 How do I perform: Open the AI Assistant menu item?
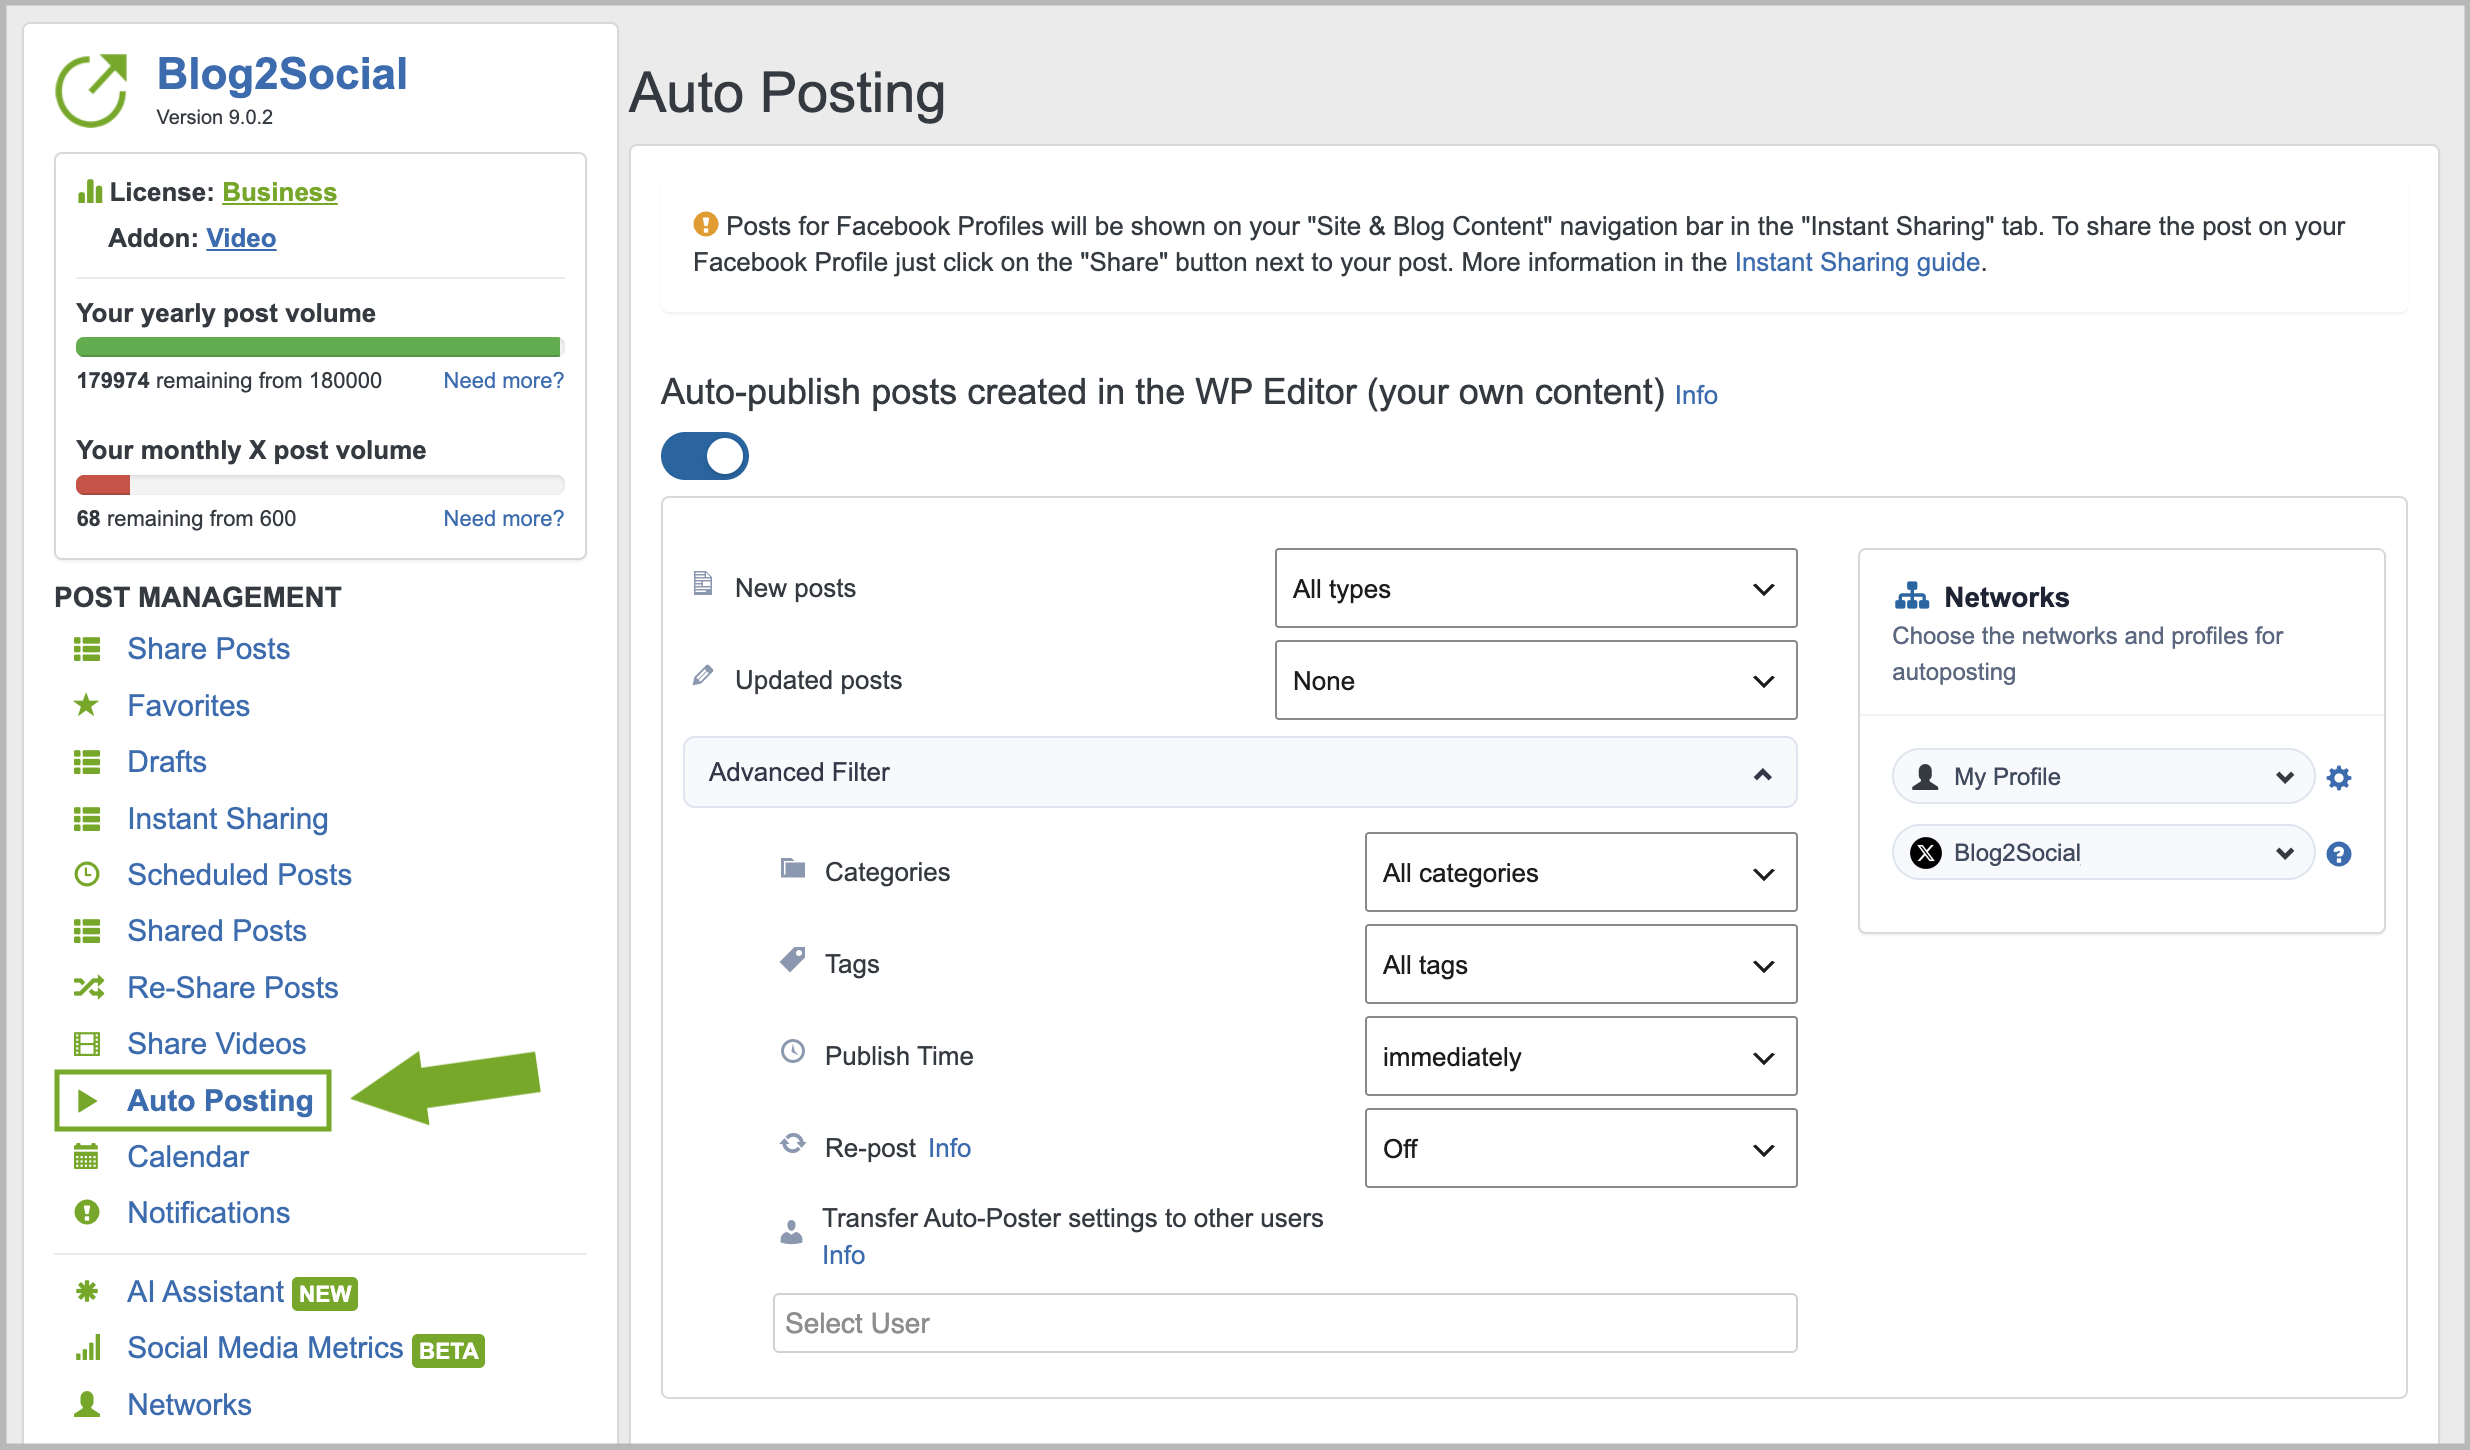(206, 1292)
